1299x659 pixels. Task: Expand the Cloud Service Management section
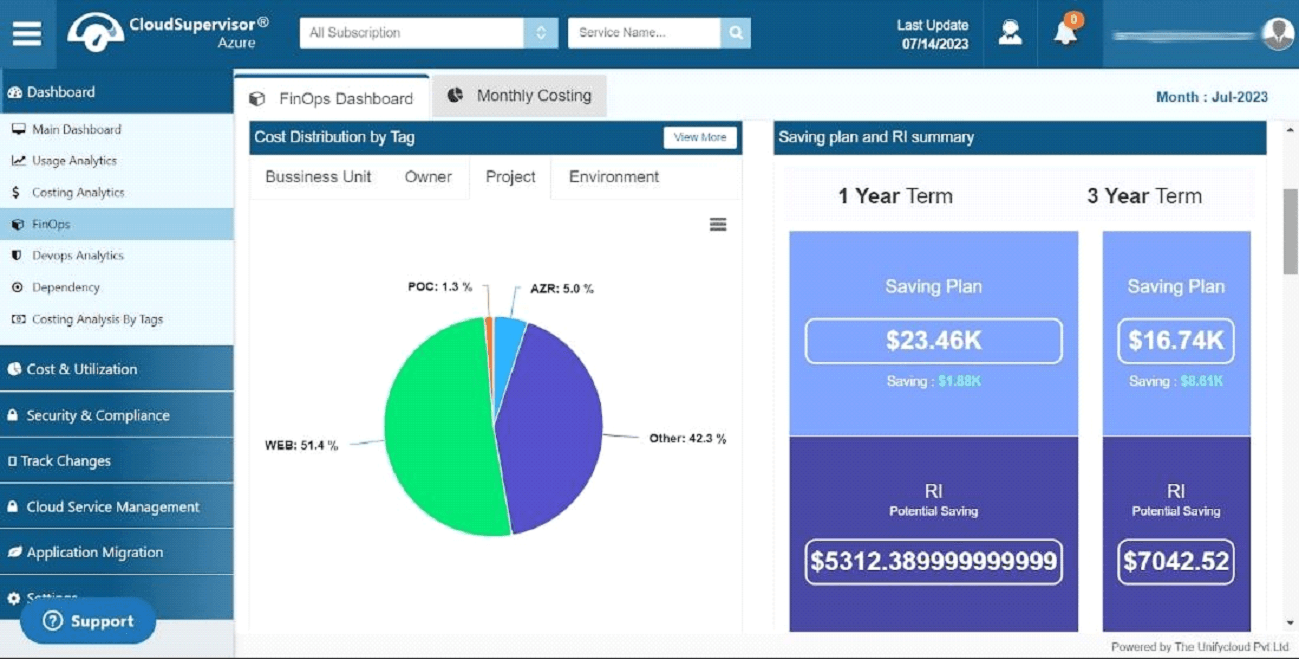click(117, 507)
